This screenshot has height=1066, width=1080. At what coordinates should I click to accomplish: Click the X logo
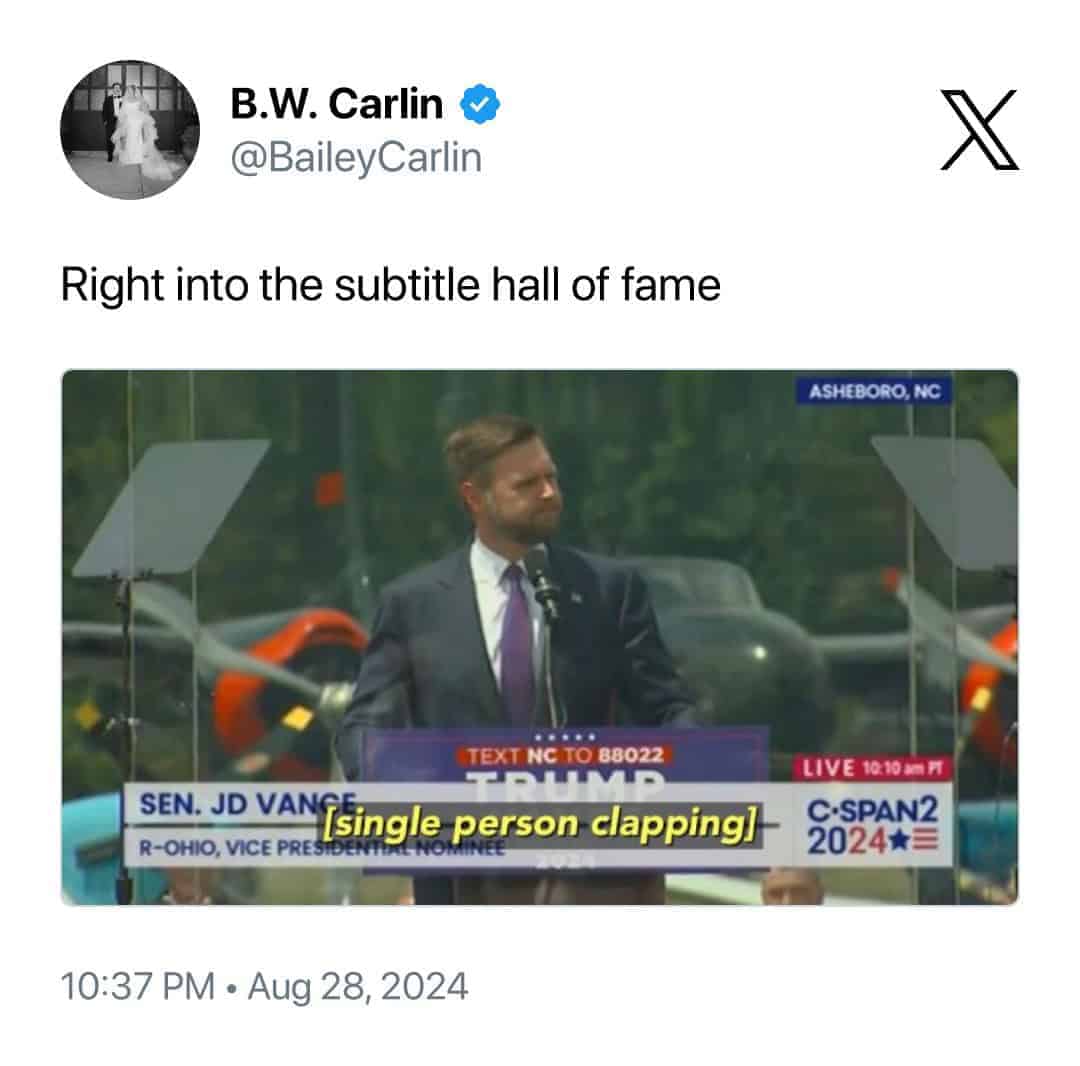[x=979, y=129]
